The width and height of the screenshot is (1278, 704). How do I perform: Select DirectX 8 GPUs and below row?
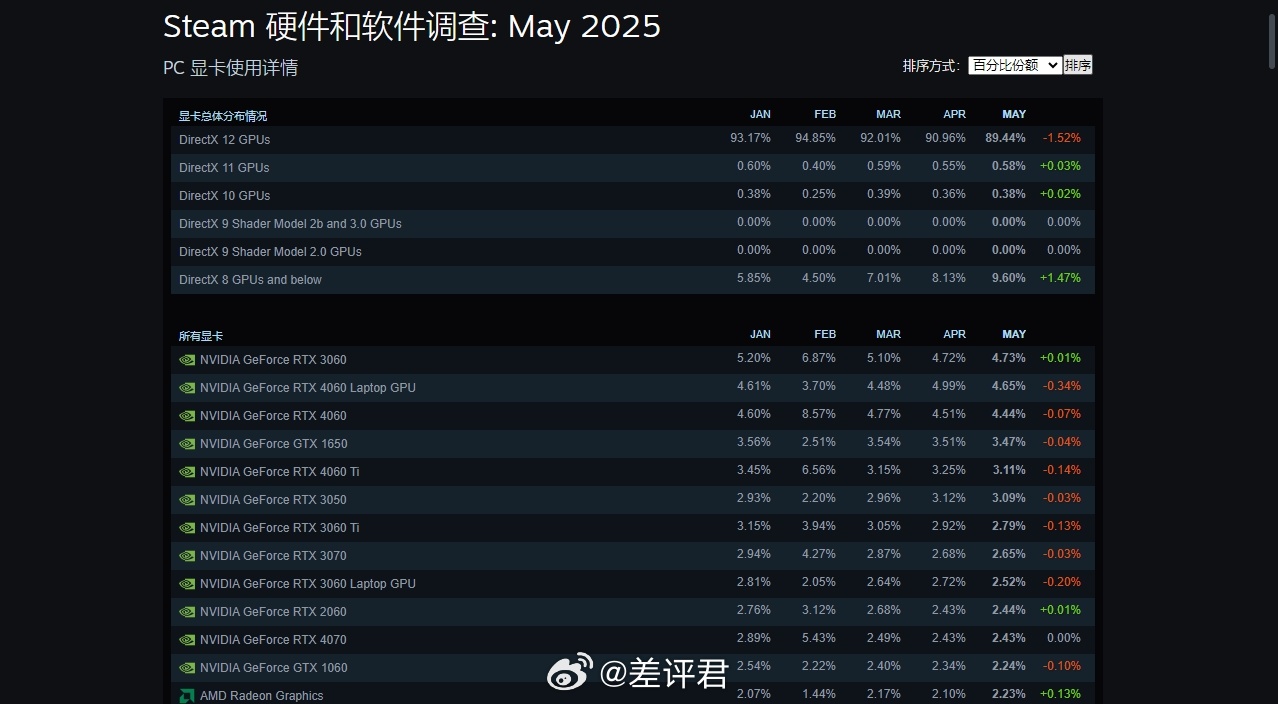tap(632, 280)
